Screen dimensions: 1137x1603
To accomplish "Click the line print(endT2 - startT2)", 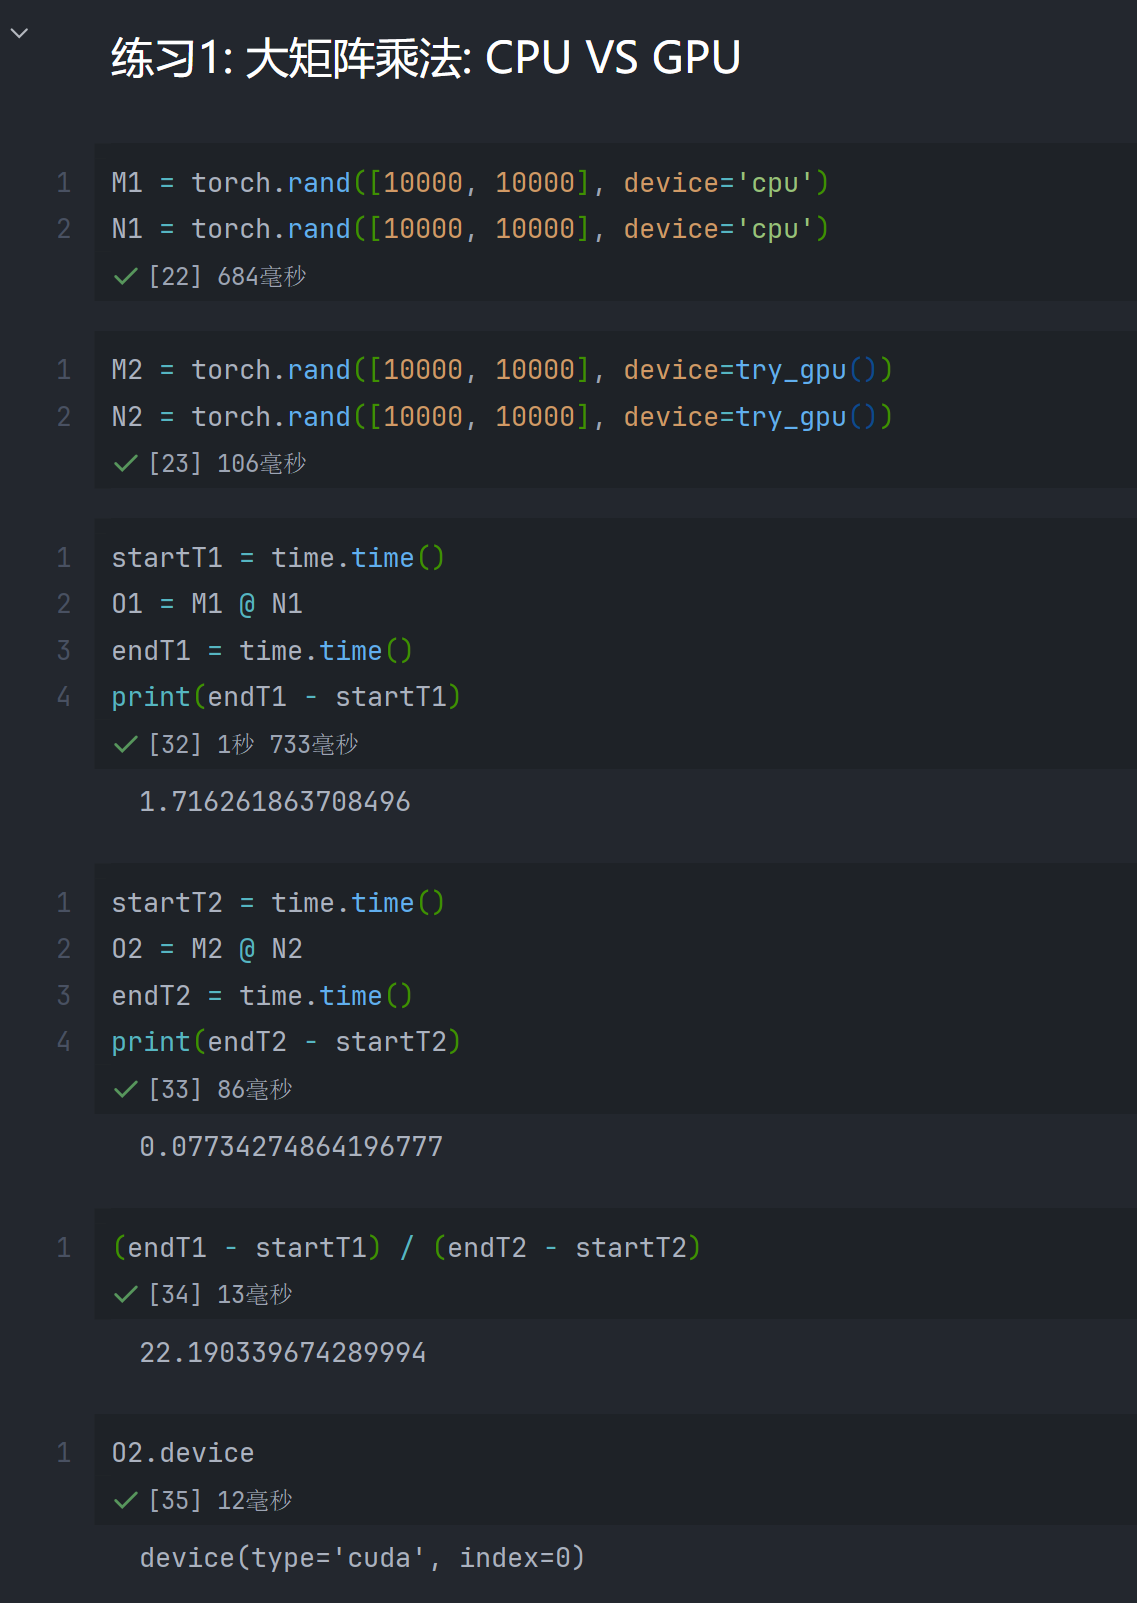I will point(286,1042).
